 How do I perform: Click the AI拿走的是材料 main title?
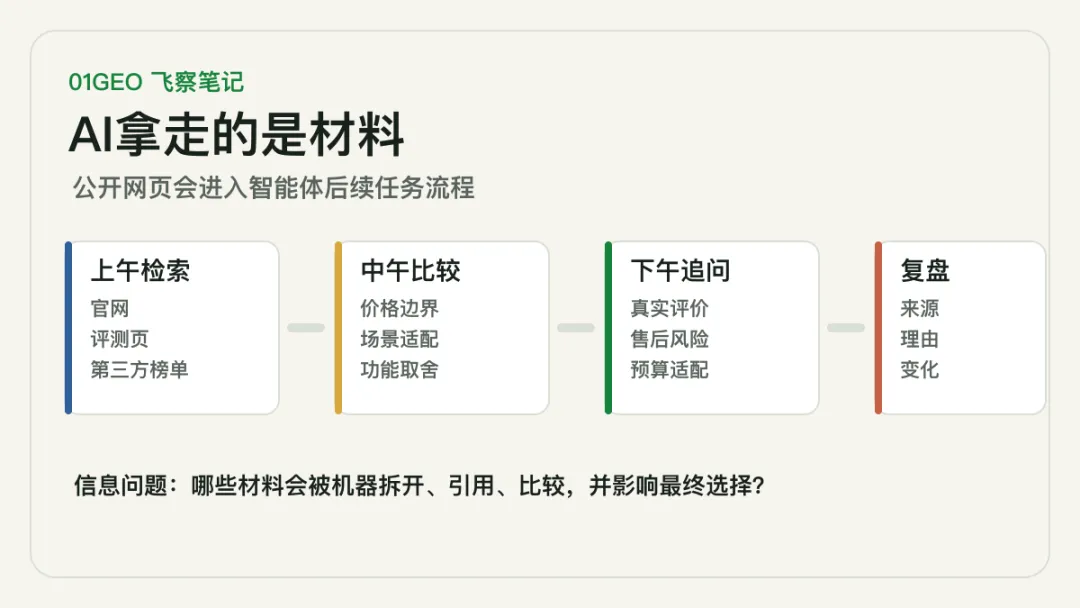pyautogui.click(x=236, y=134)
